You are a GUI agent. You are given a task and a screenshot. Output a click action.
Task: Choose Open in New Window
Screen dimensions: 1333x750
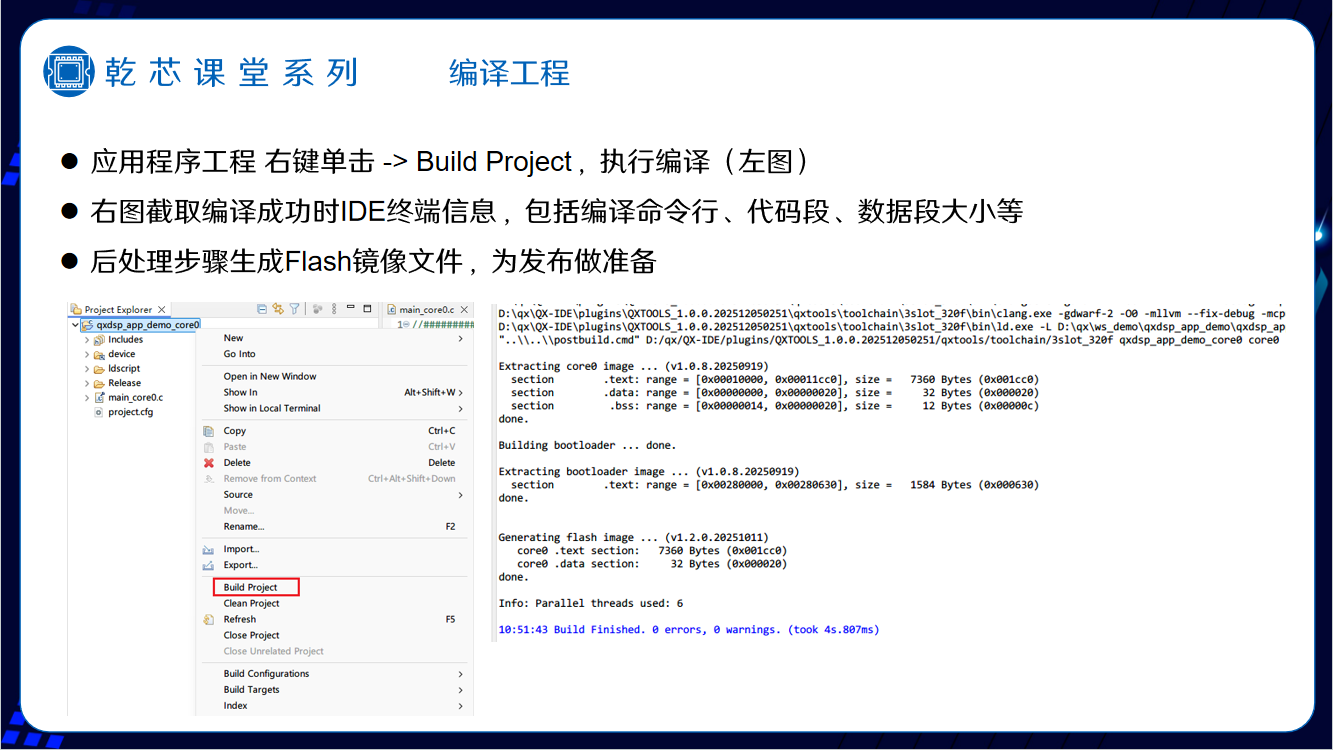270,376
